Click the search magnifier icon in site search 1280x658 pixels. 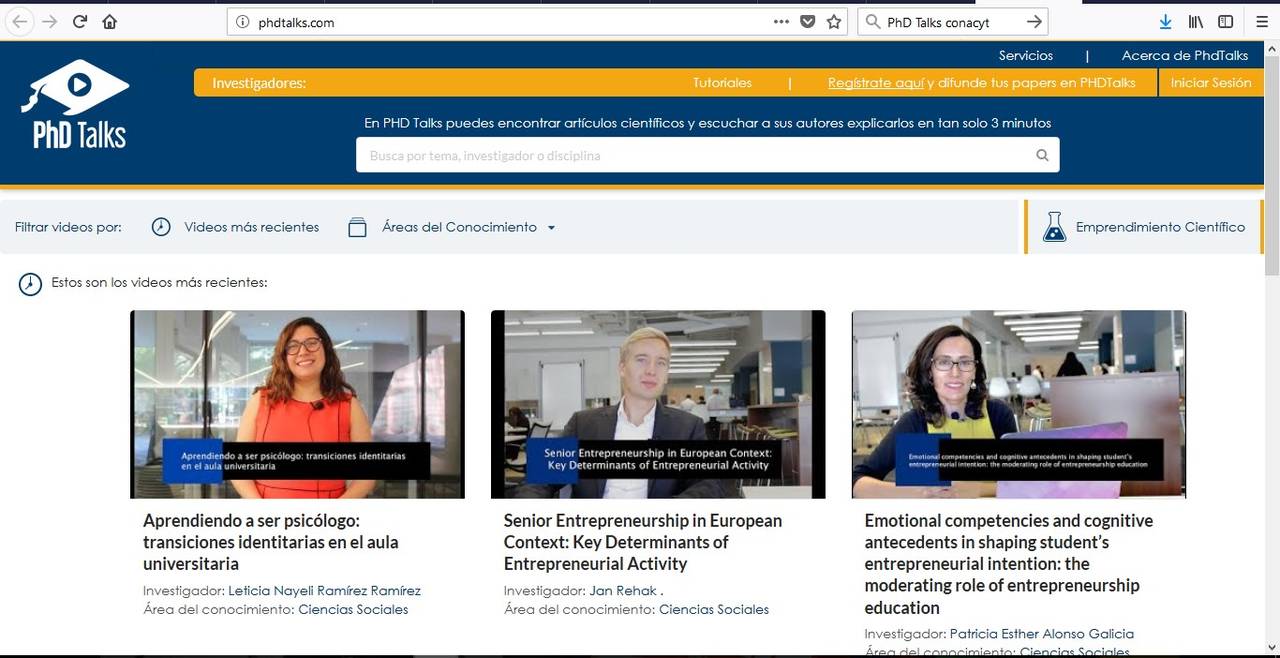pos(1042,155)
